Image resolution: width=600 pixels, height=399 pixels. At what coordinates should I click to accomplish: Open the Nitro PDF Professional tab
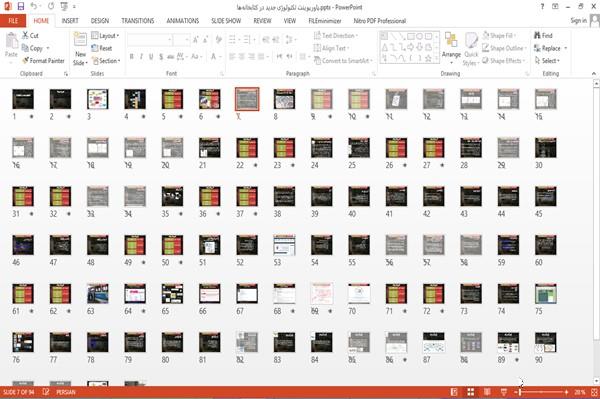pos(380,21)
